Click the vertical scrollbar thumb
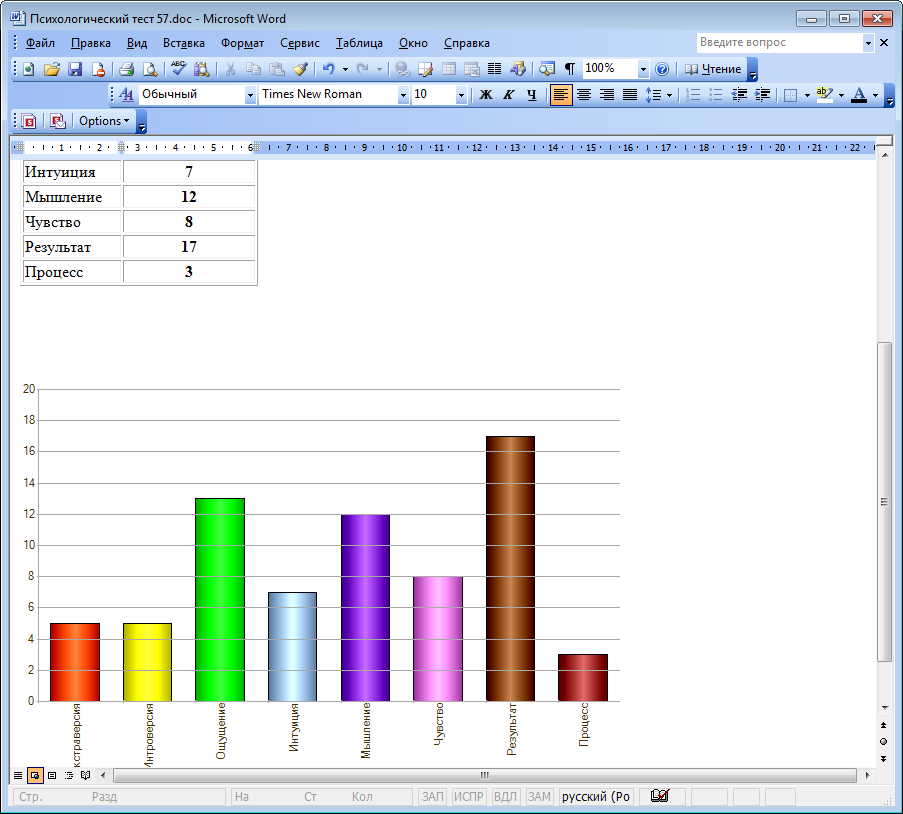 coord(884,502)
